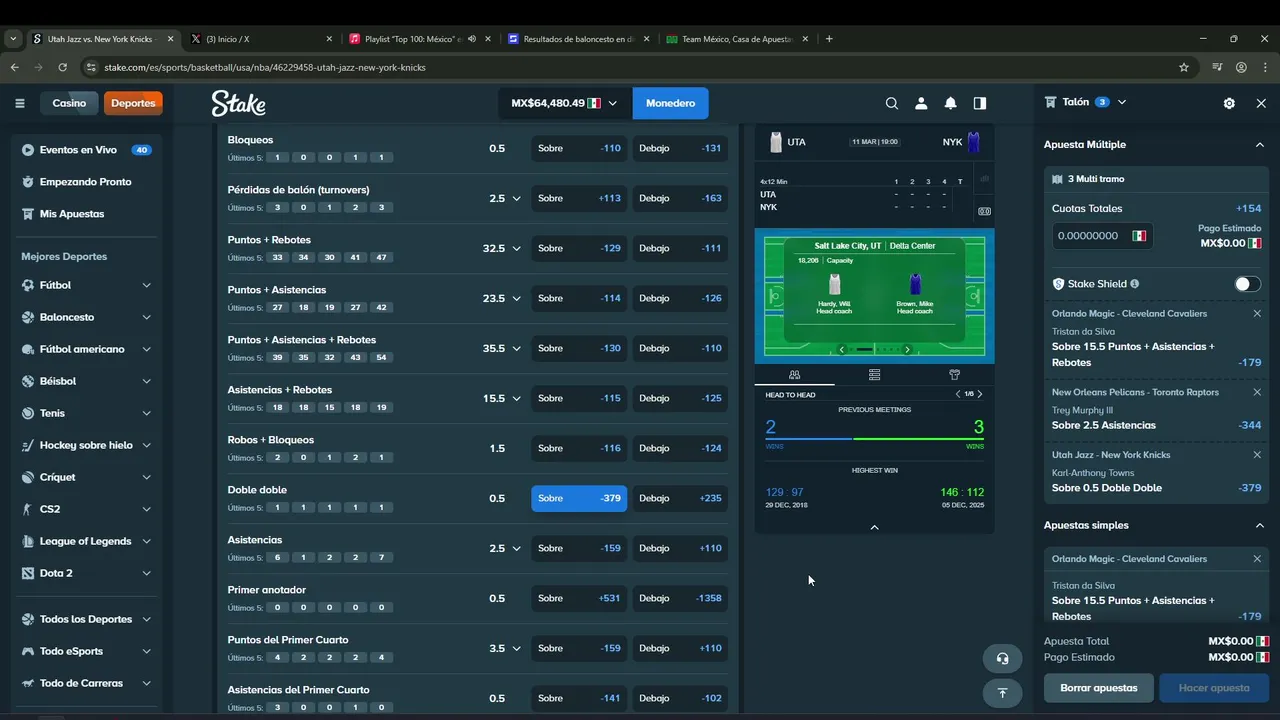
Task: Select Debajo -126 for Puntos + Asistencias
Action: (680, 298)
